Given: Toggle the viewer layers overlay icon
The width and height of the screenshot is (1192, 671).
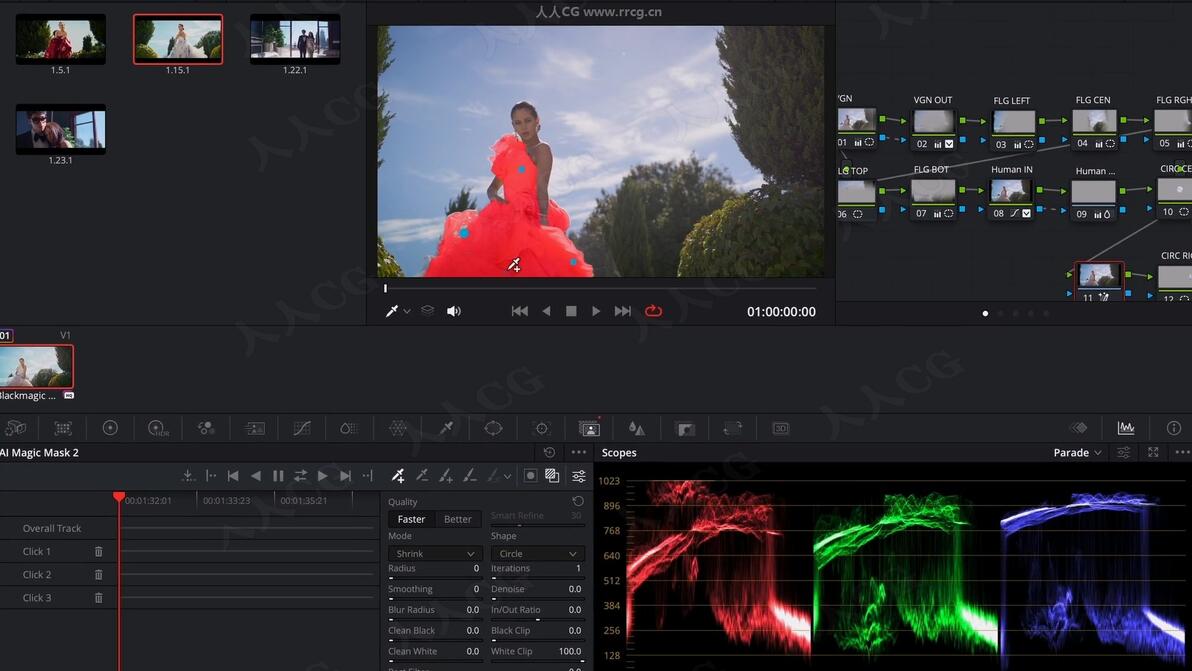Looking at the screenshot, I should click(428, 311).
